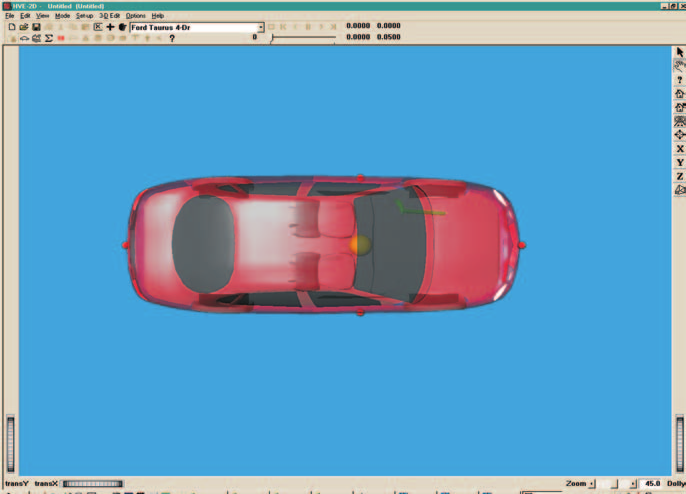The image size is (686, 494).
Task: Click the green axis marker on the windshield
Action: point(420,209)
